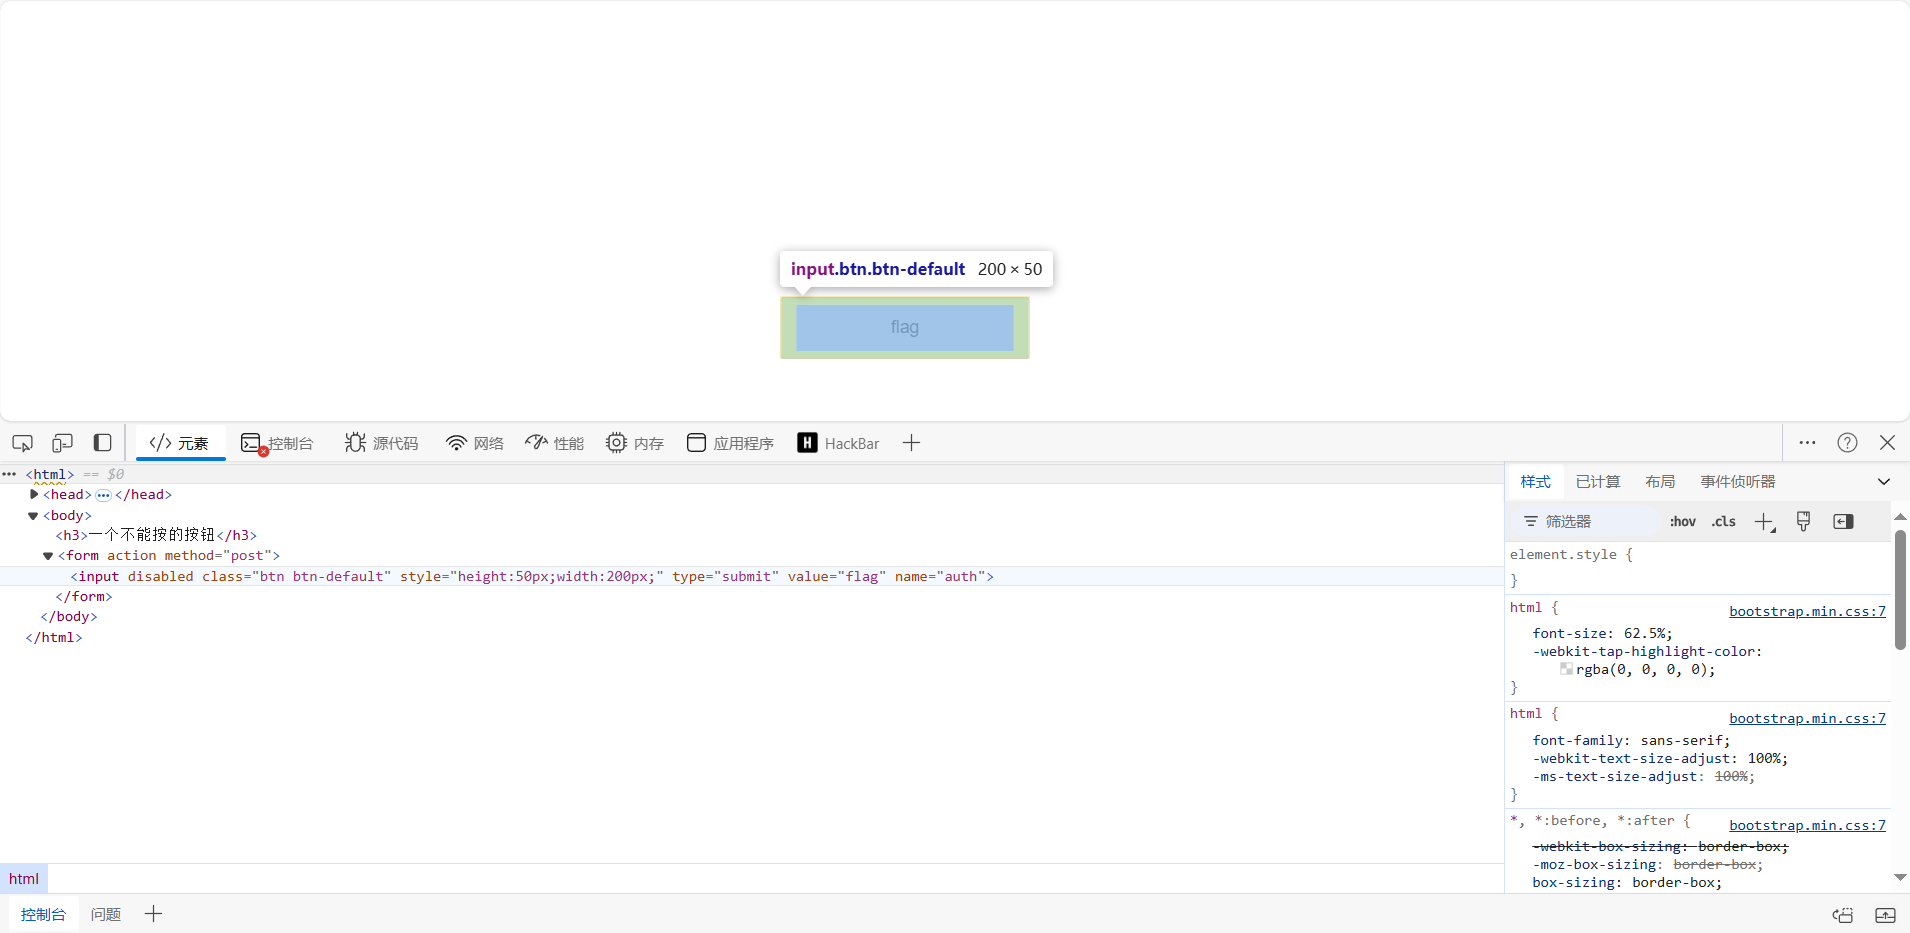Viewport: 1910px width, 933px height.
Task: Close the DevTools panel
Action: click(1888, 443)
